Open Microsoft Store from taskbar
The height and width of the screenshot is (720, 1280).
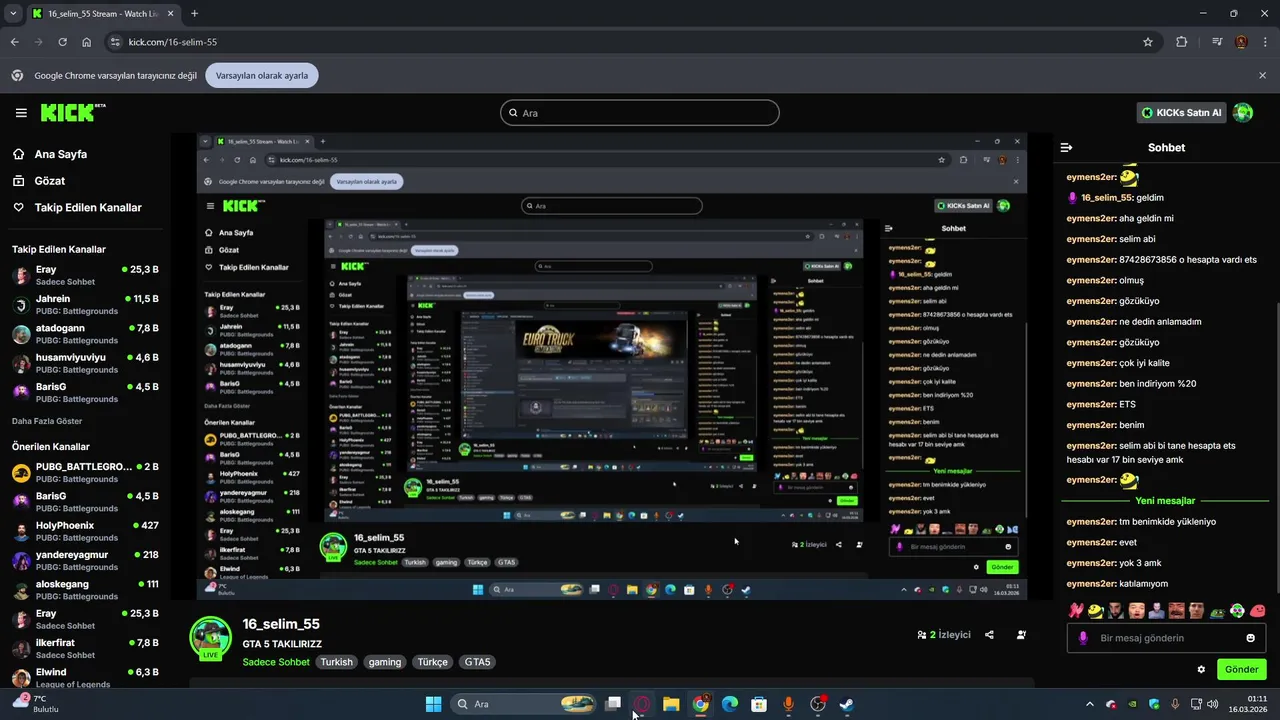[x=759, y=704]
